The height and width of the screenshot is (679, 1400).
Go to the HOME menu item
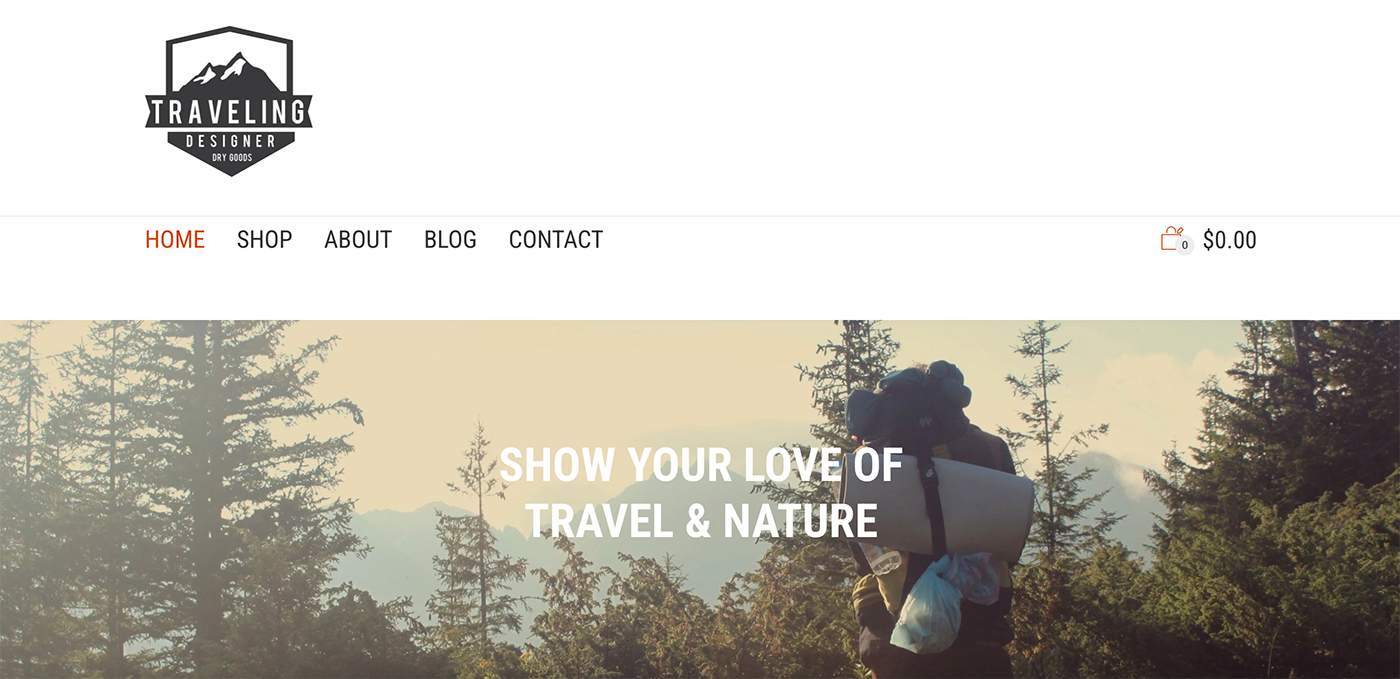pos(175,240)
